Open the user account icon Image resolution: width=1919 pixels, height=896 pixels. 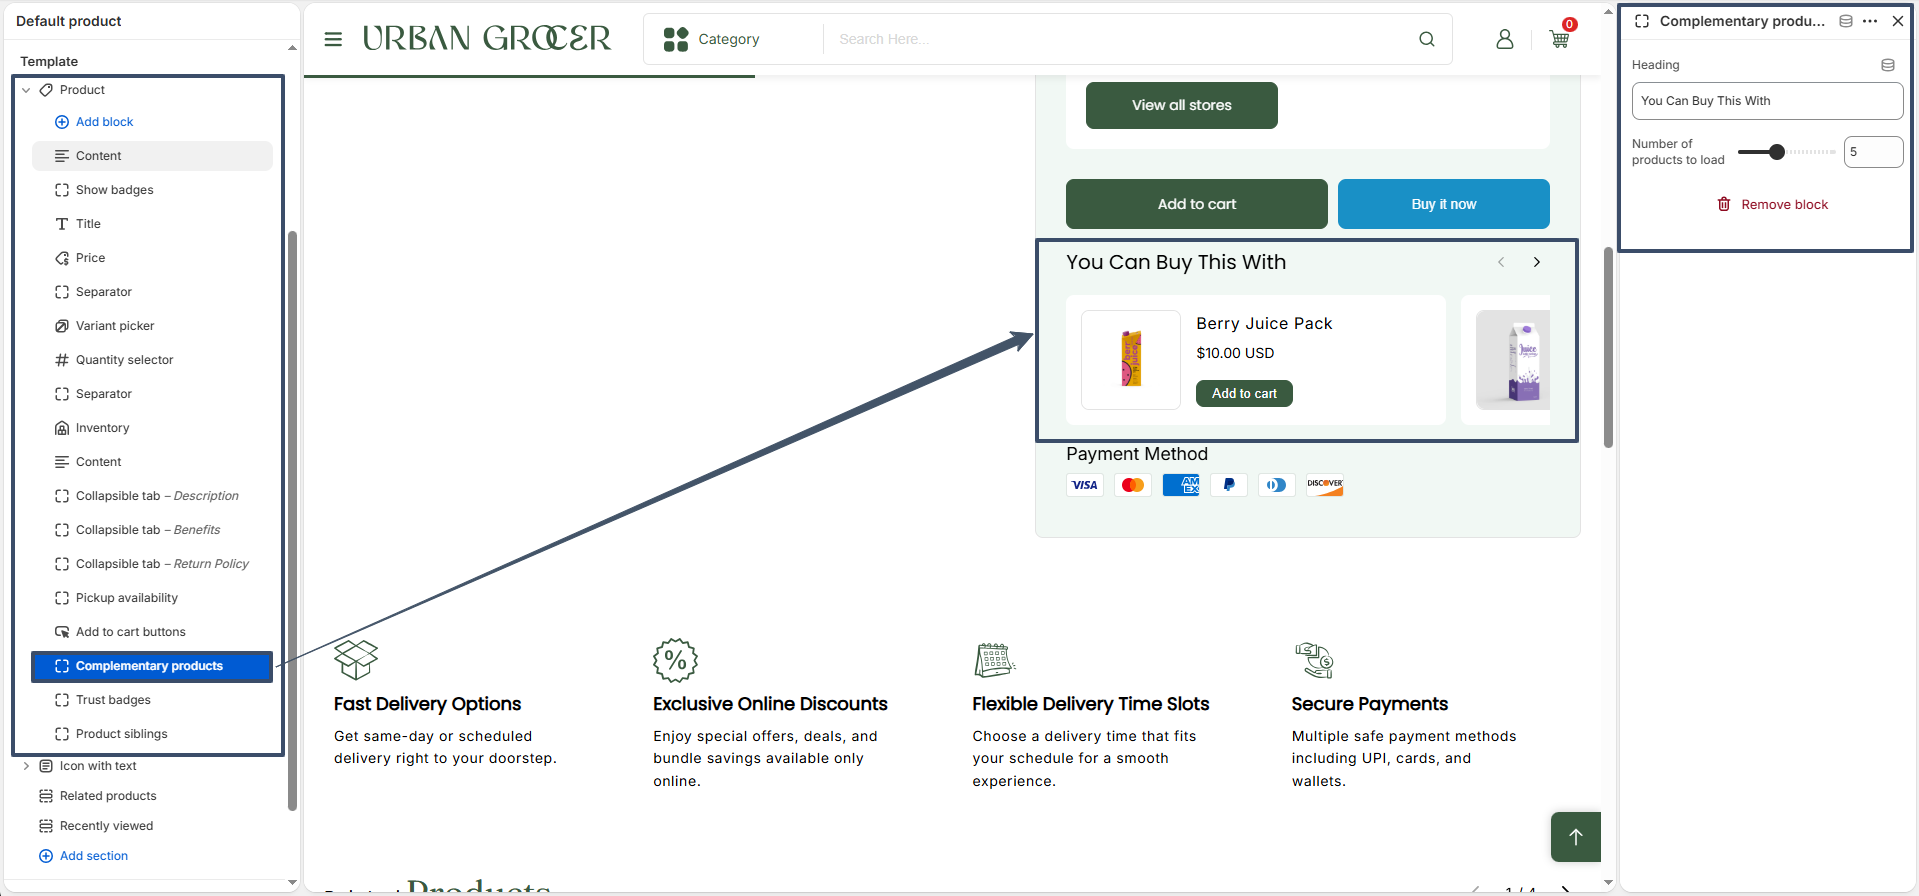(x=1504, y=39)
